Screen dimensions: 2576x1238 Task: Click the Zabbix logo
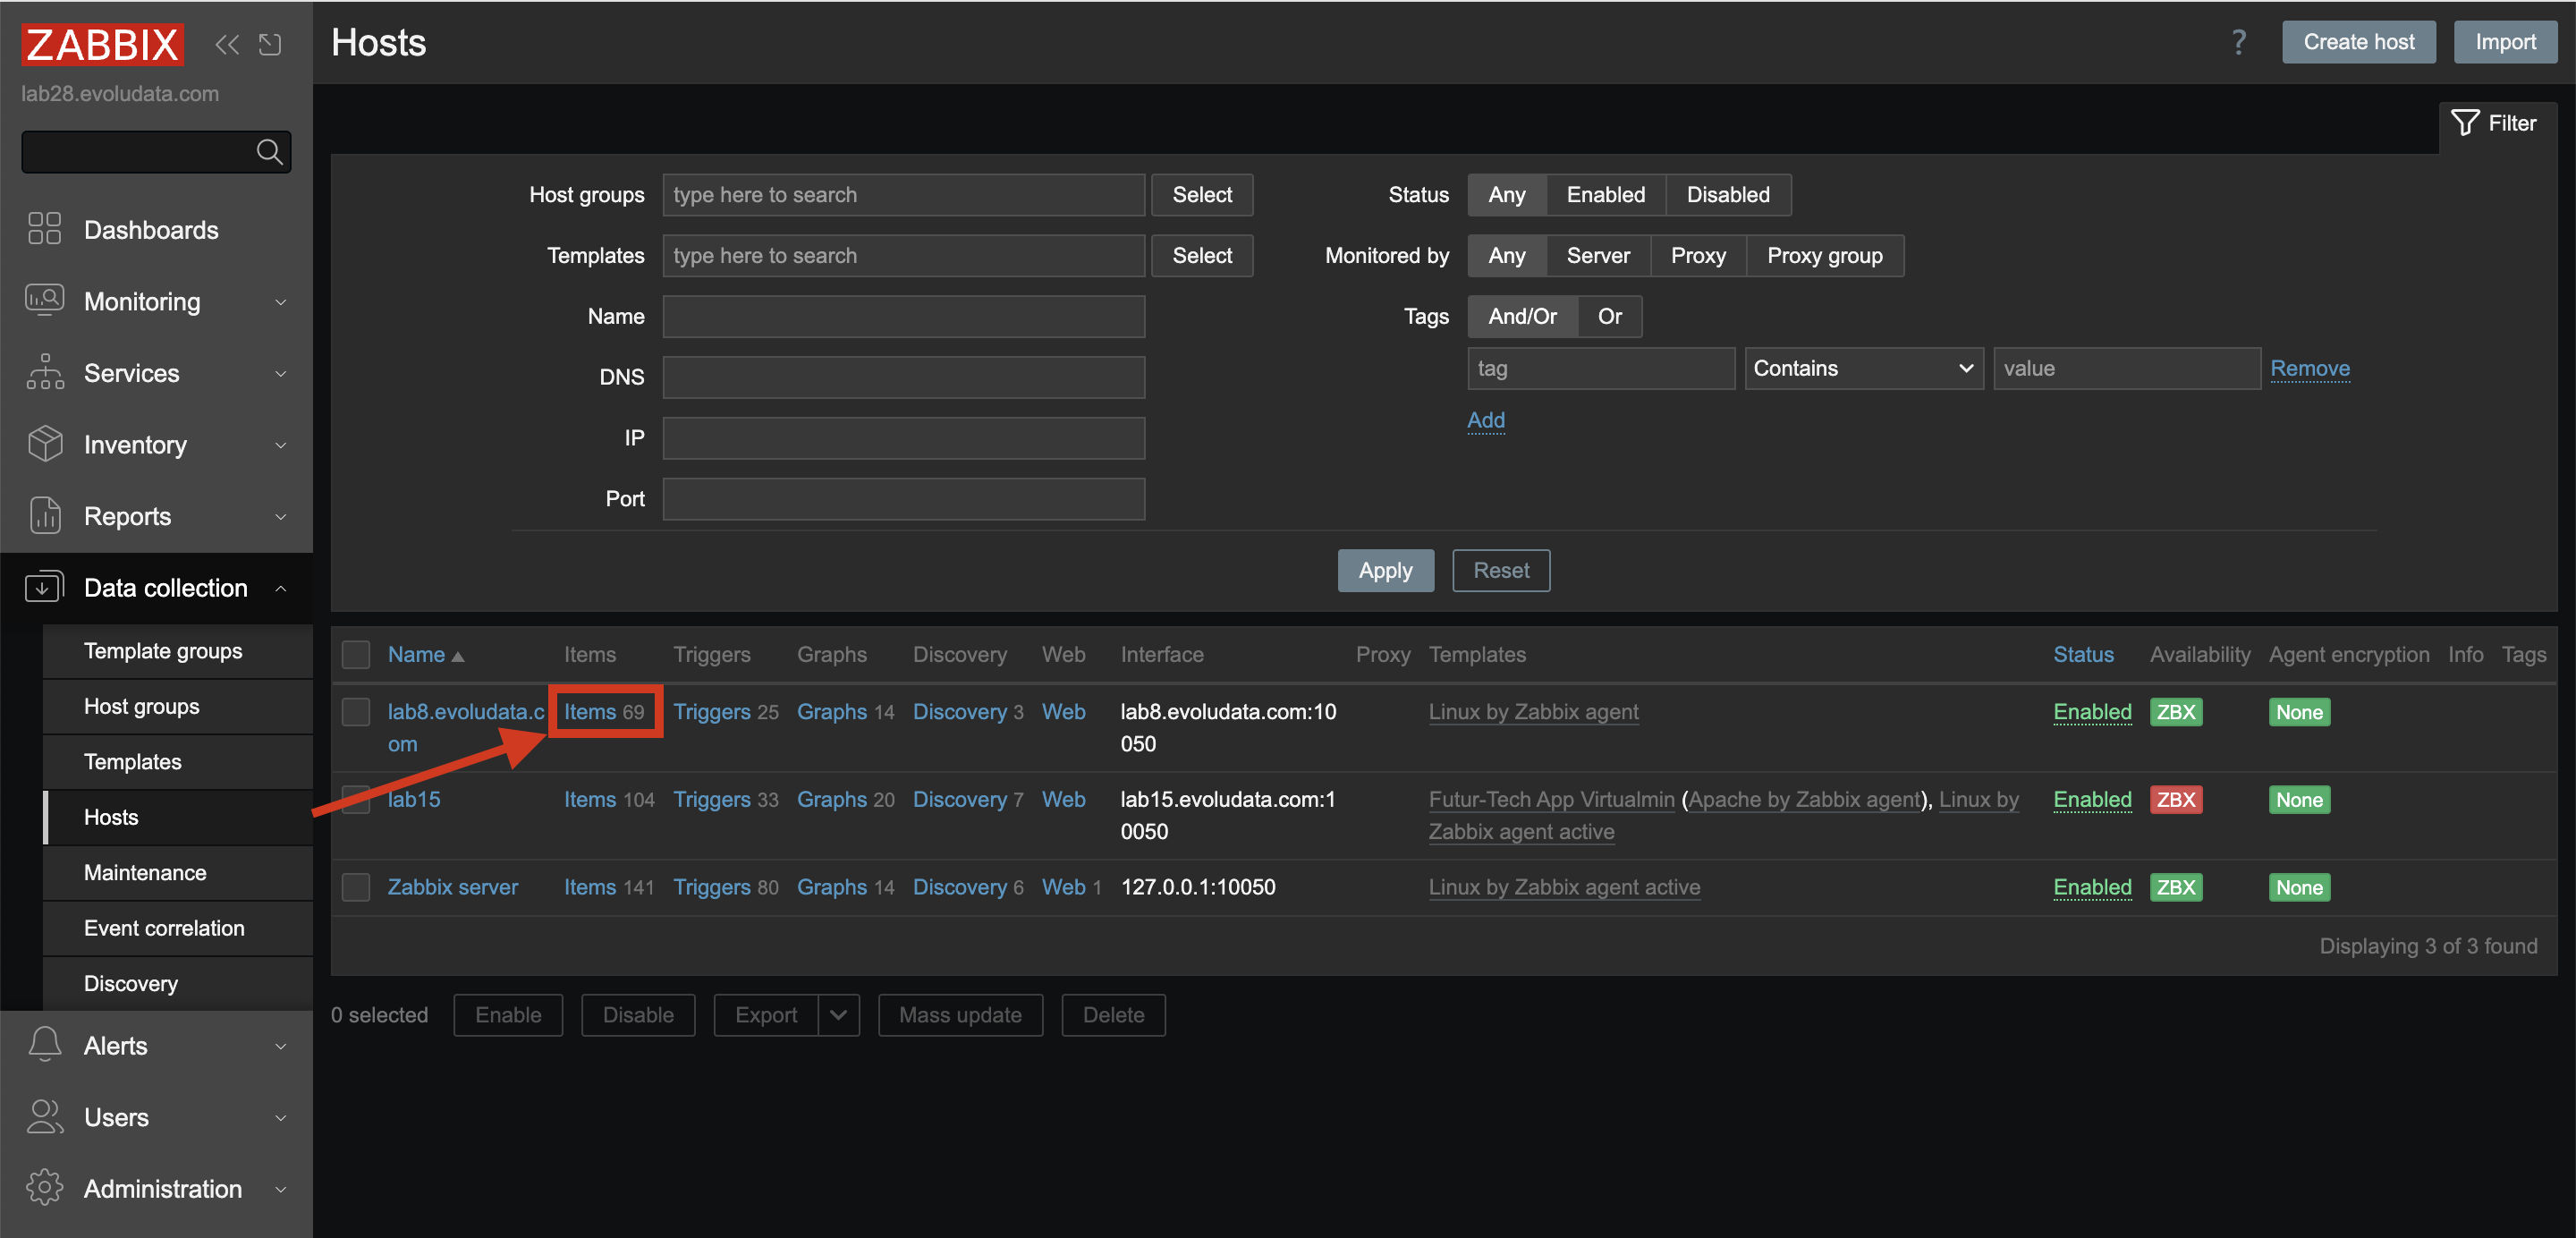click(102, 43)
